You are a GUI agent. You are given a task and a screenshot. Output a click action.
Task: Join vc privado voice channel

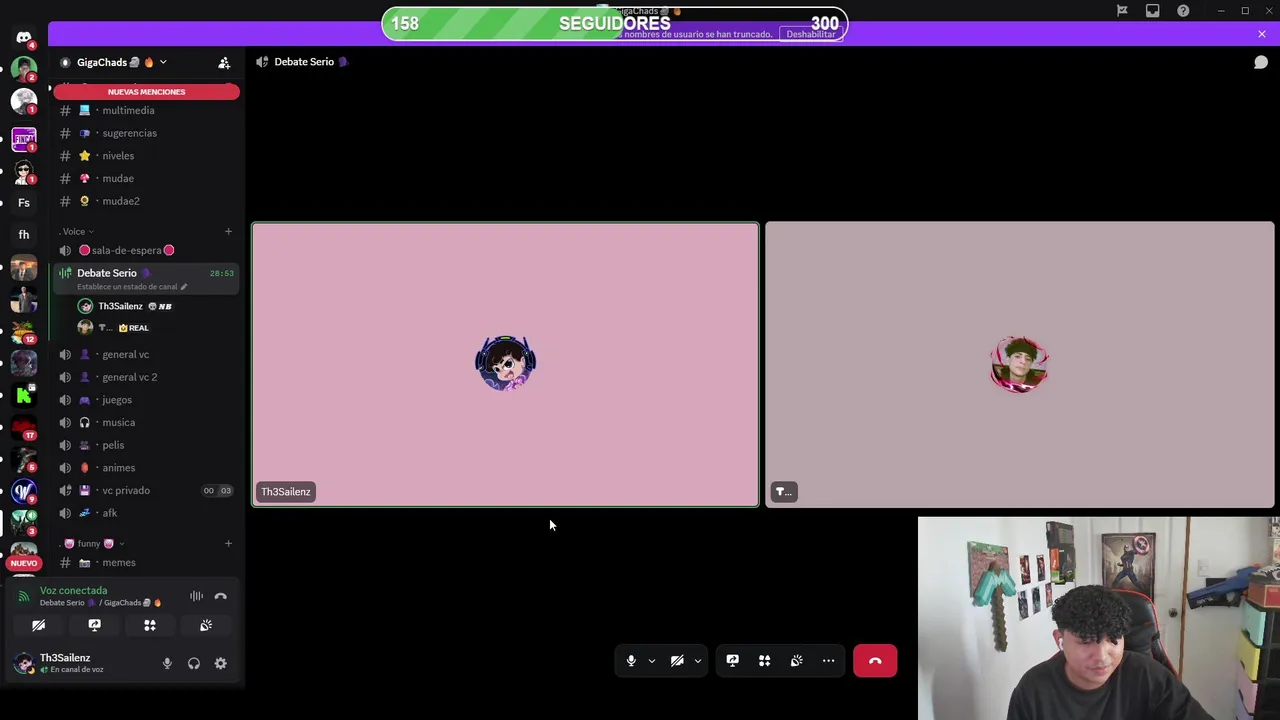pyautogui.click(x=146, y=491)
